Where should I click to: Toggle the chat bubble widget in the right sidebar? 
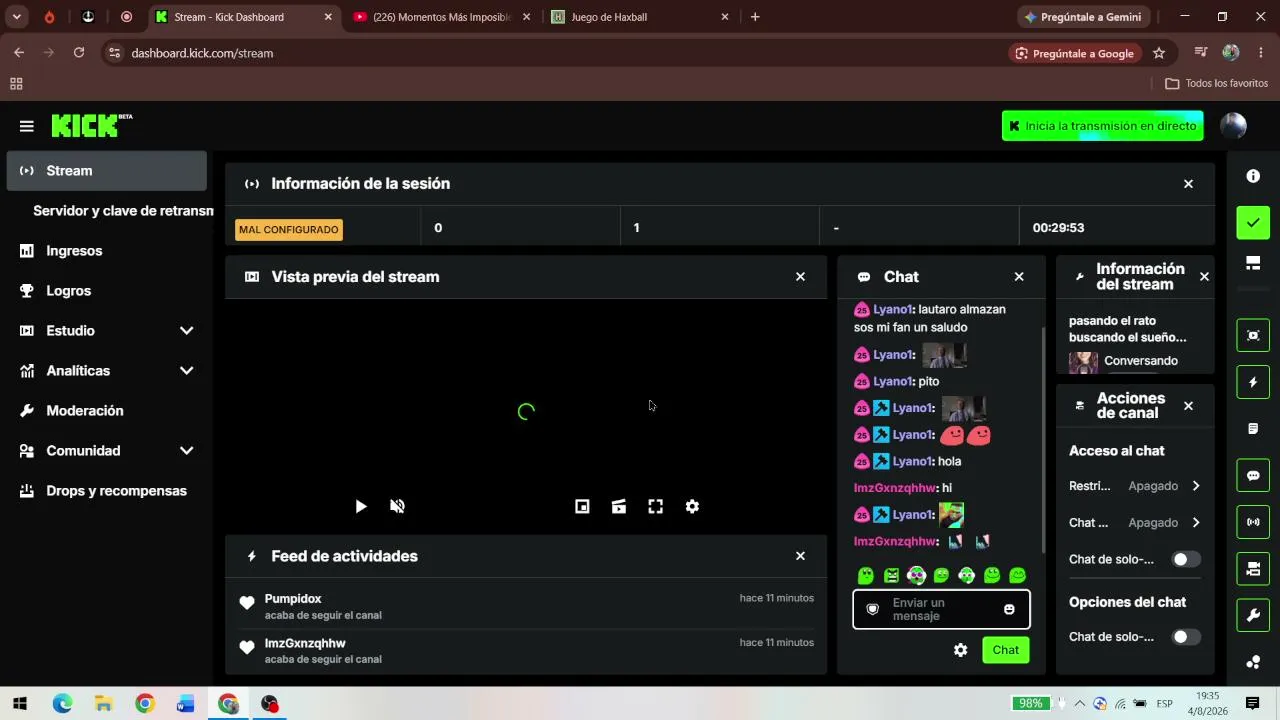[1253, 475]
